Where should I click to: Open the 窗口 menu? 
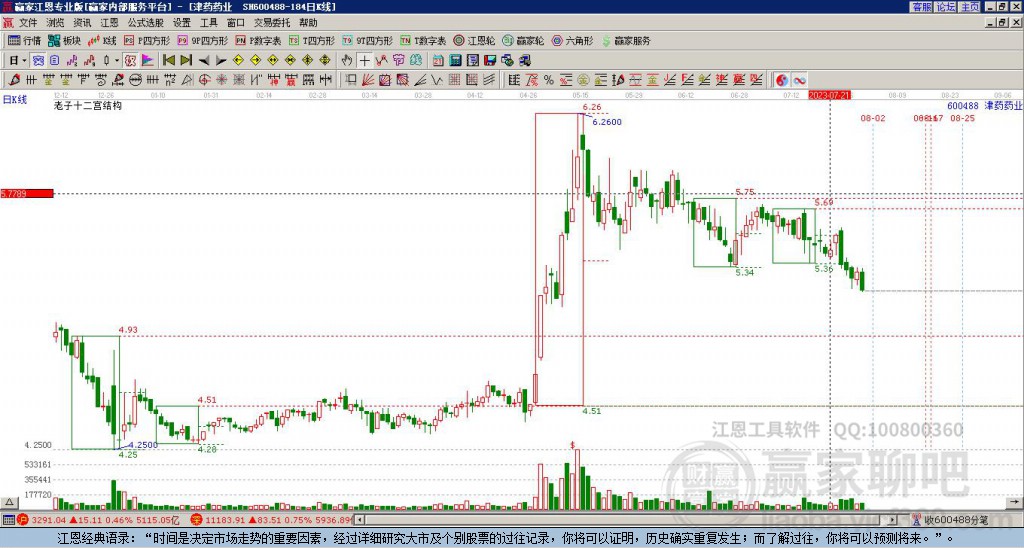(x=236, y=23)
